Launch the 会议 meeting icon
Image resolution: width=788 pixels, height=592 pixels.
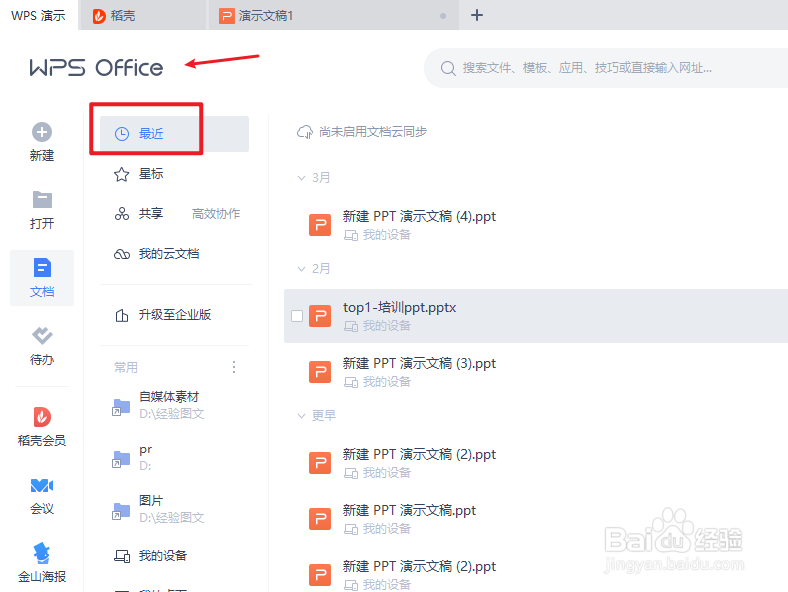[x=42, y=485]
